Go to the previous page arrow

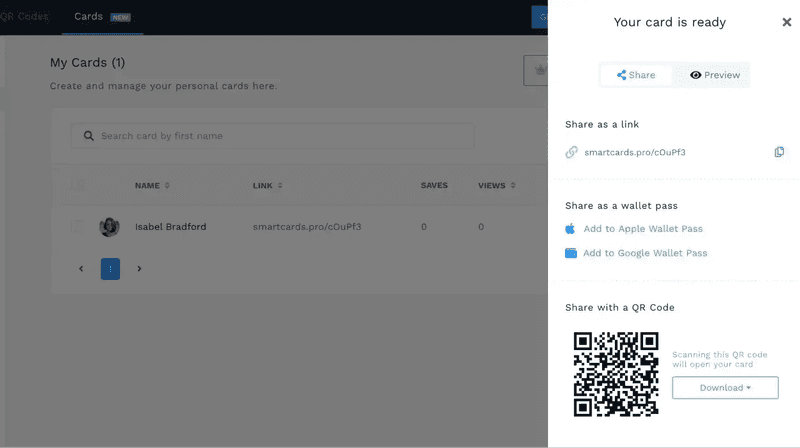(82, 268)
